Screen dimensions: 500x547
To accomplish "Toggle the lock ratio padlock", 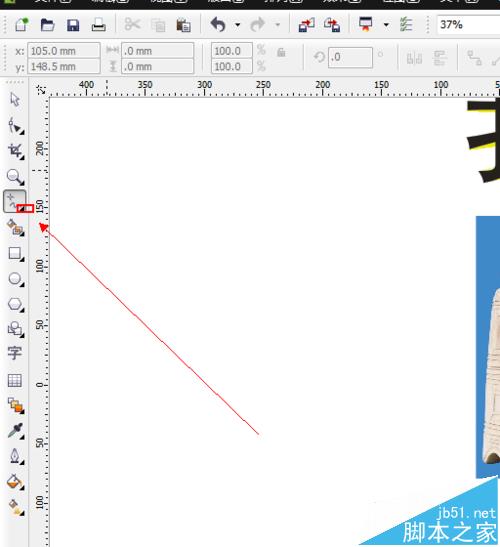I will pos(281,53).
